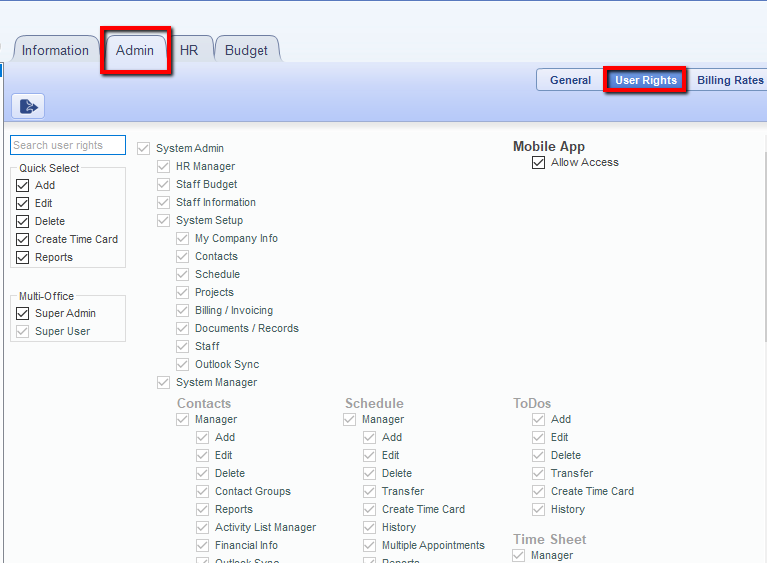Toggle Quick Select Edit checkbox
Screen dimensions: 767x563
(23, 203)
